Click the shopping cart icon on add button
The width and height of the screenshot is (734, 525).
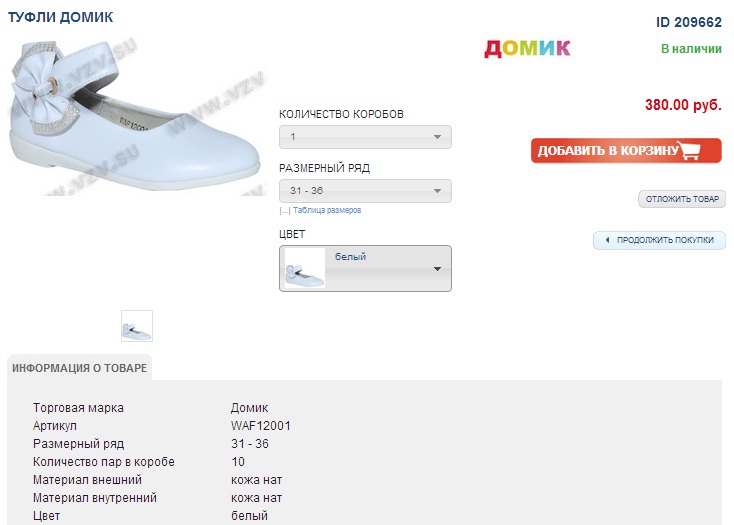click(690, 150)
